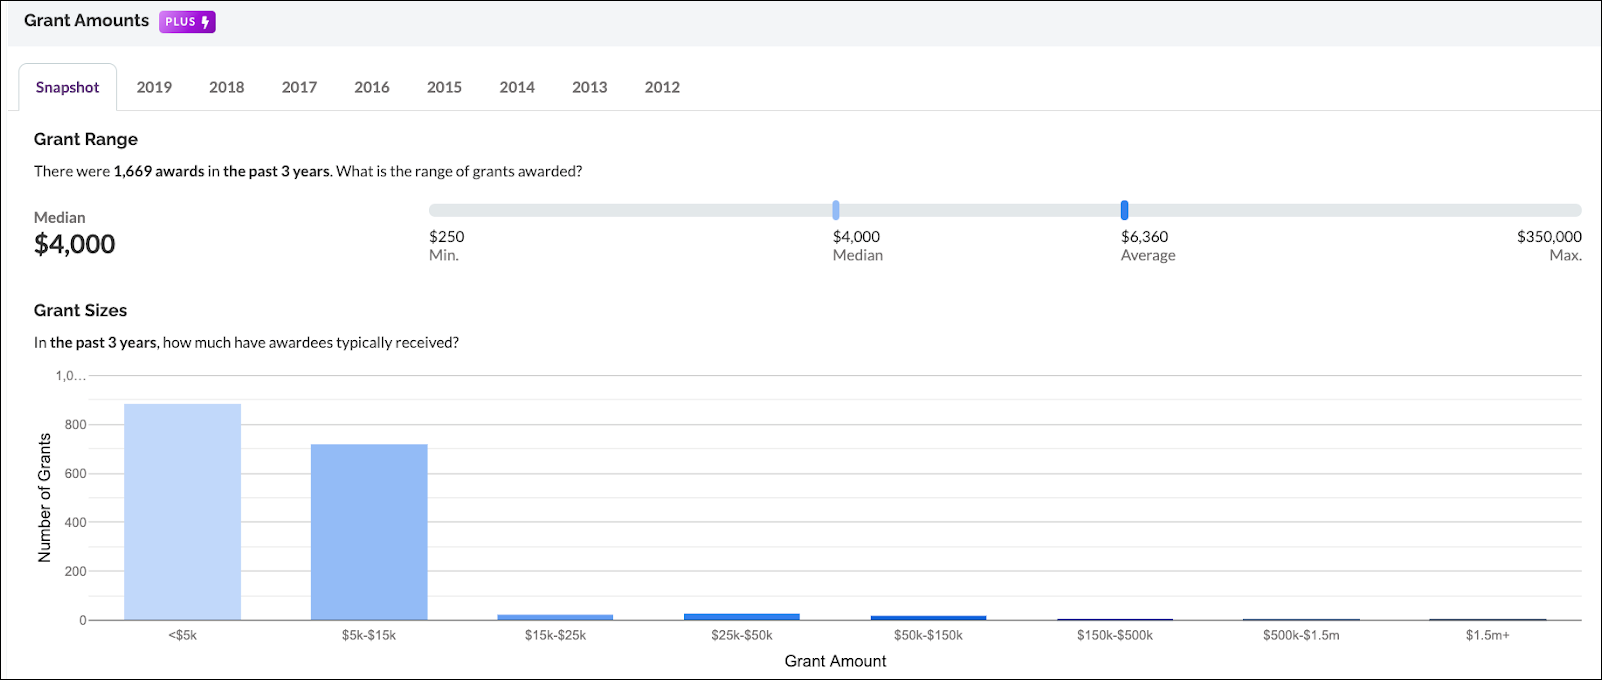This screenshot has height=680, width=1602.
Task: Click the $150k-$500k axis label
Action: 1115,635
